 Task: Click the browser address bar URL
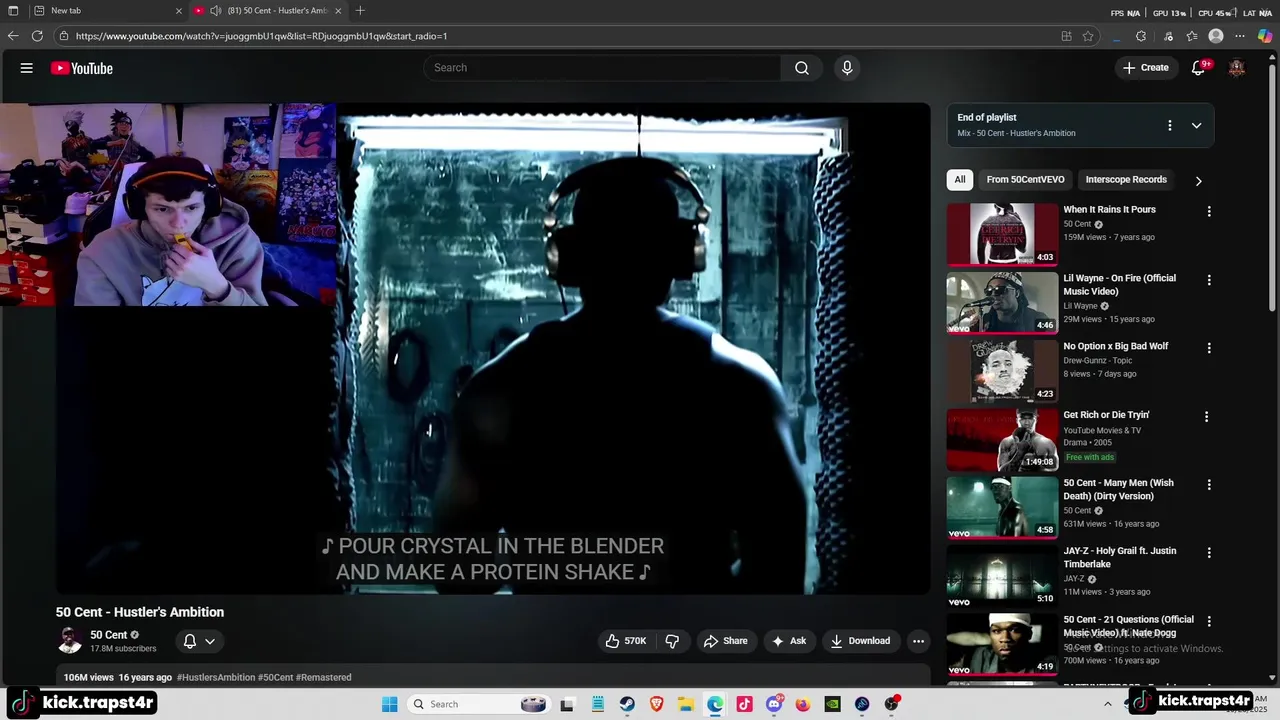(261, 36)
